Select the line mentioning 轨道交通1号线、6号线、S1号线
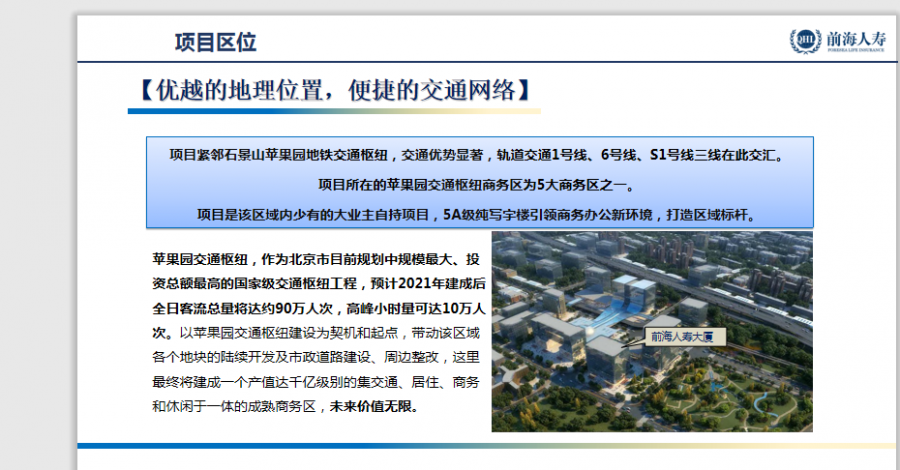This screenshot has height=470, width=900. [478, 155]
